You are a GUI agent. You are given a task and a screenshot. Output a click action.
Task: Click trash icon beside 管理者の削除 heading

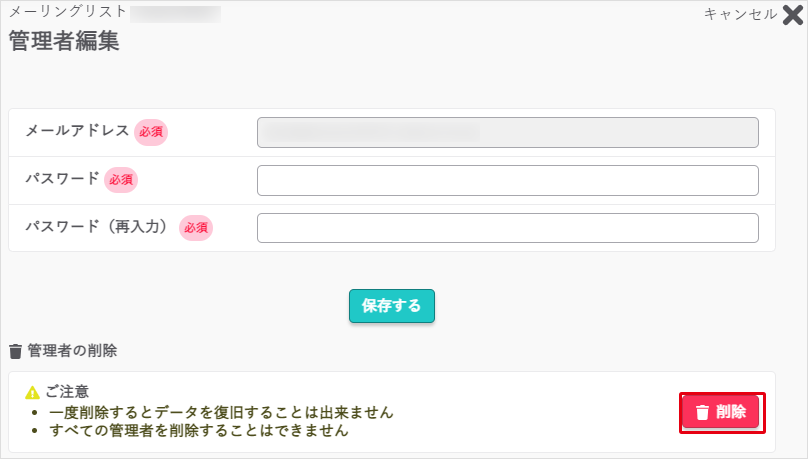(x=15, y=351)
